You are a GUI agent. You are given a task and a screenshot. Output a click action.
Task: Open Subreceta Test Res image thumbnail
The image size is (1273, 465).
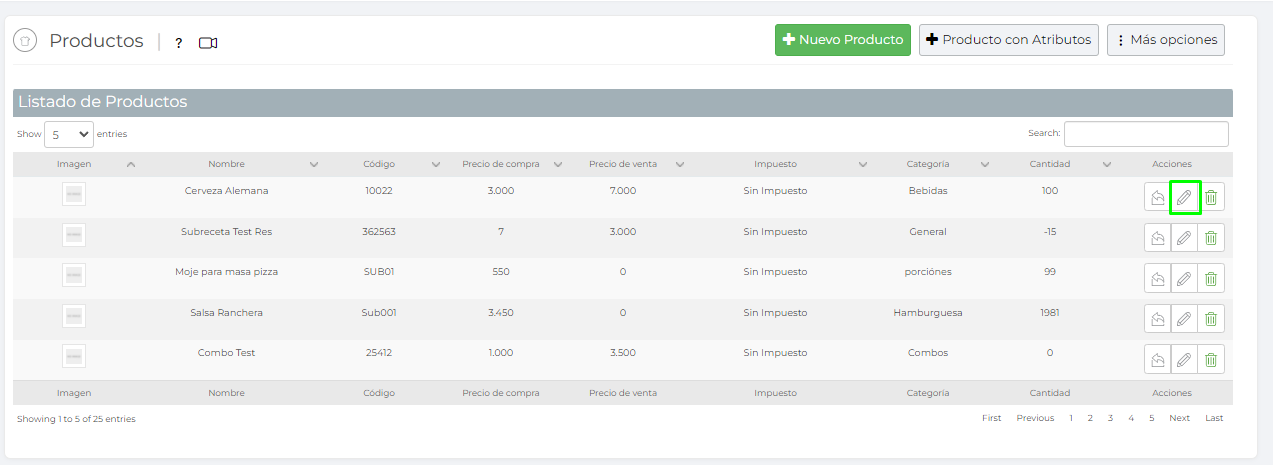[74, 235]
